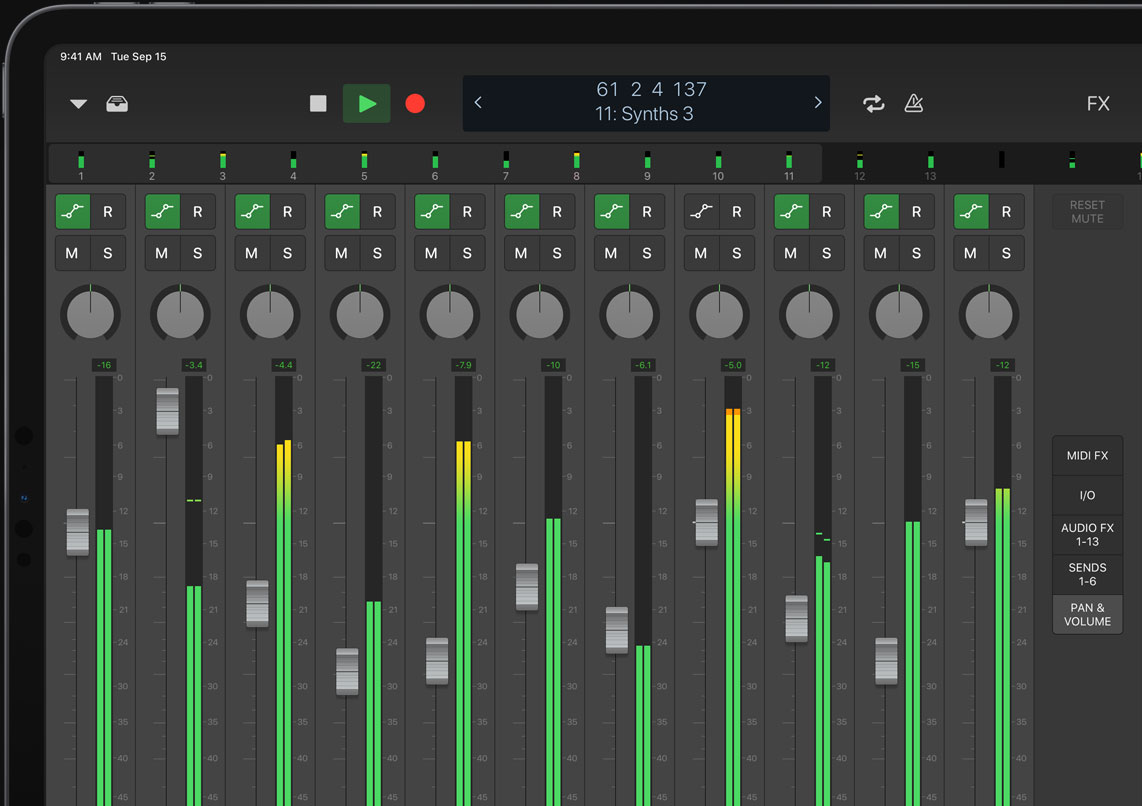Click the -5.0 volume readout

click(733, 365)
